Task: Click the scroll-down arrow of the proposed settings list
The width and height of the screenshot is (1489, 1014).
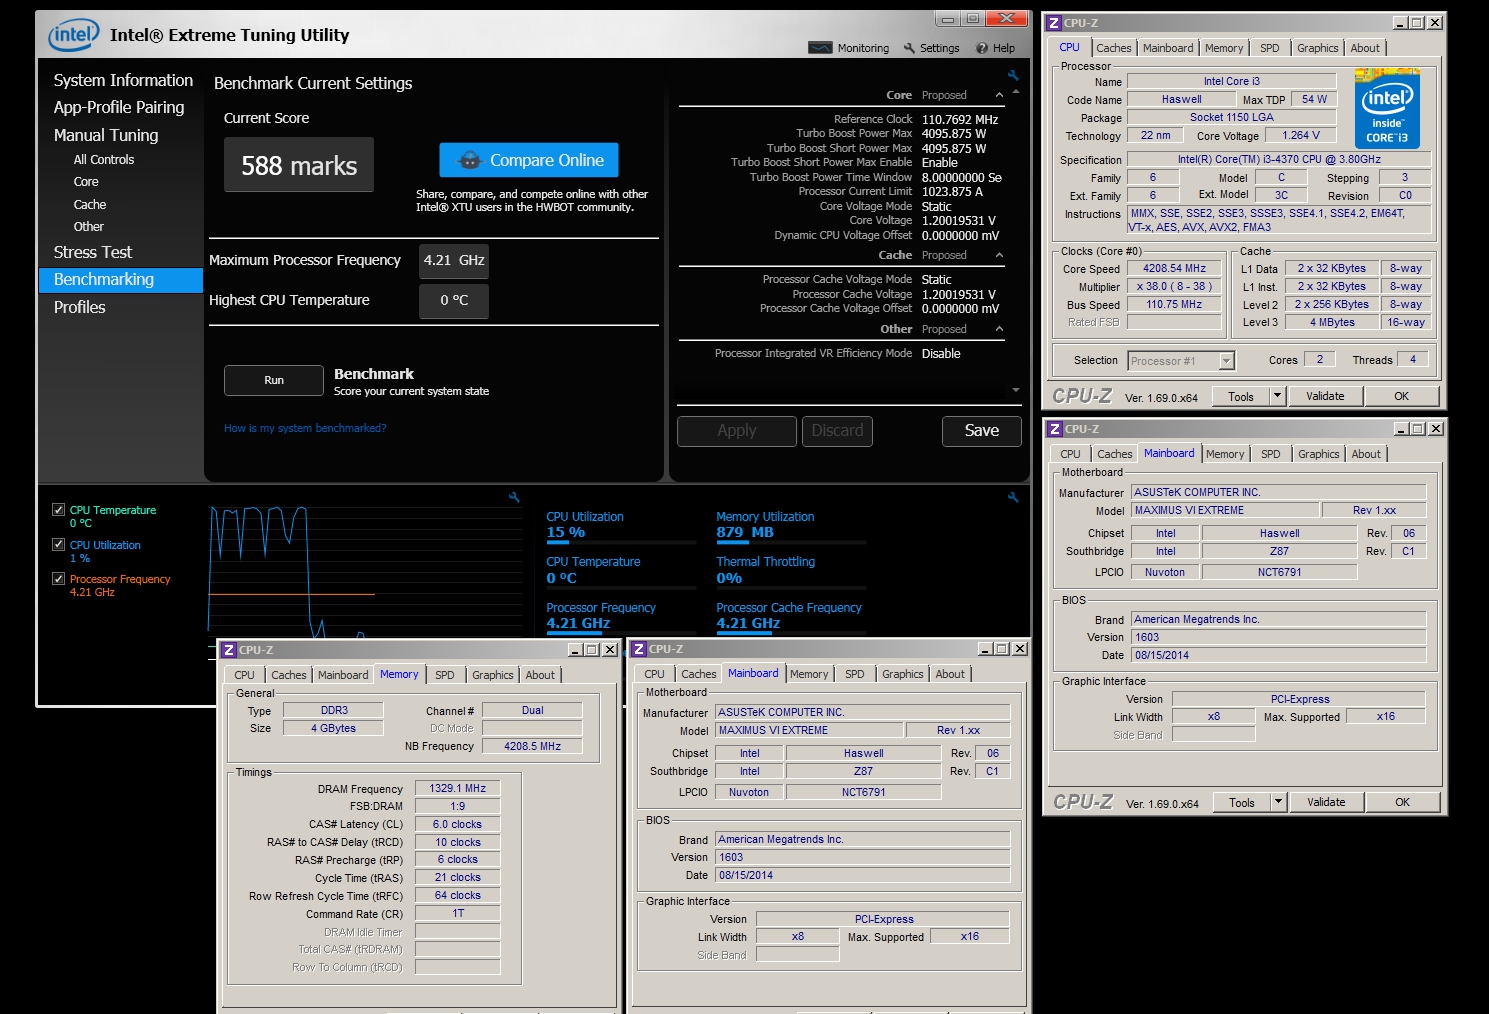Action: [1016, 390]
